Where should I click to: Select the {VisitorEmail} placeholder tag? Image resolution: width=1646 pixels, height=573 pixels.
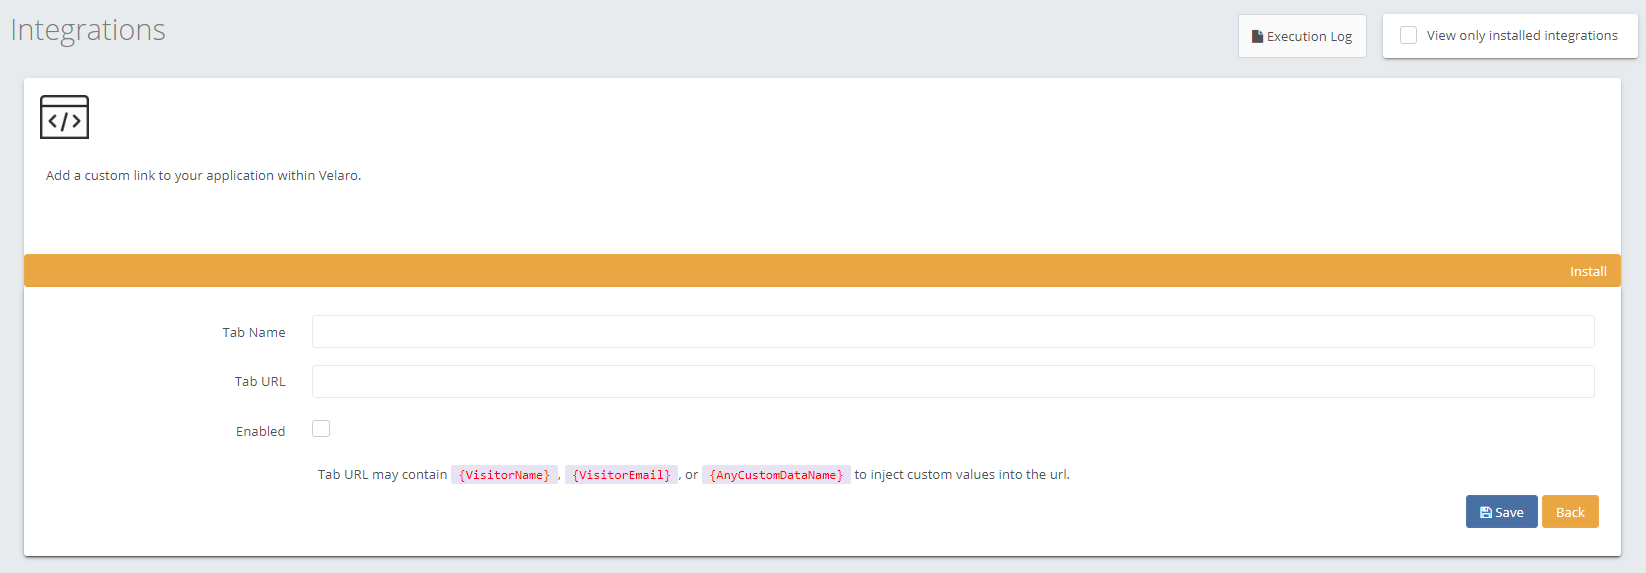point(621,475)
